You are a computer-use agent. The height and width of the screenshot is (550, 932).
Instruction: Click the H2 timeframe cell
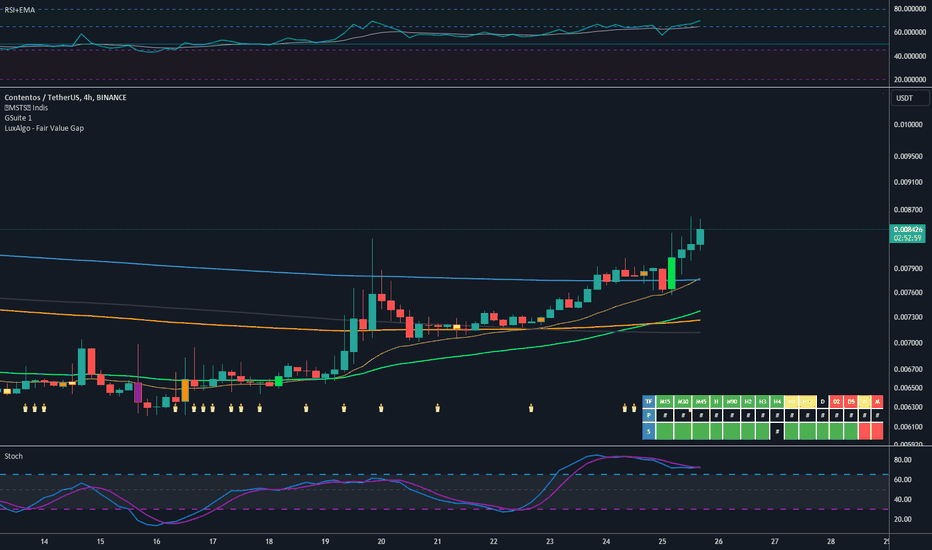point(748,401)
